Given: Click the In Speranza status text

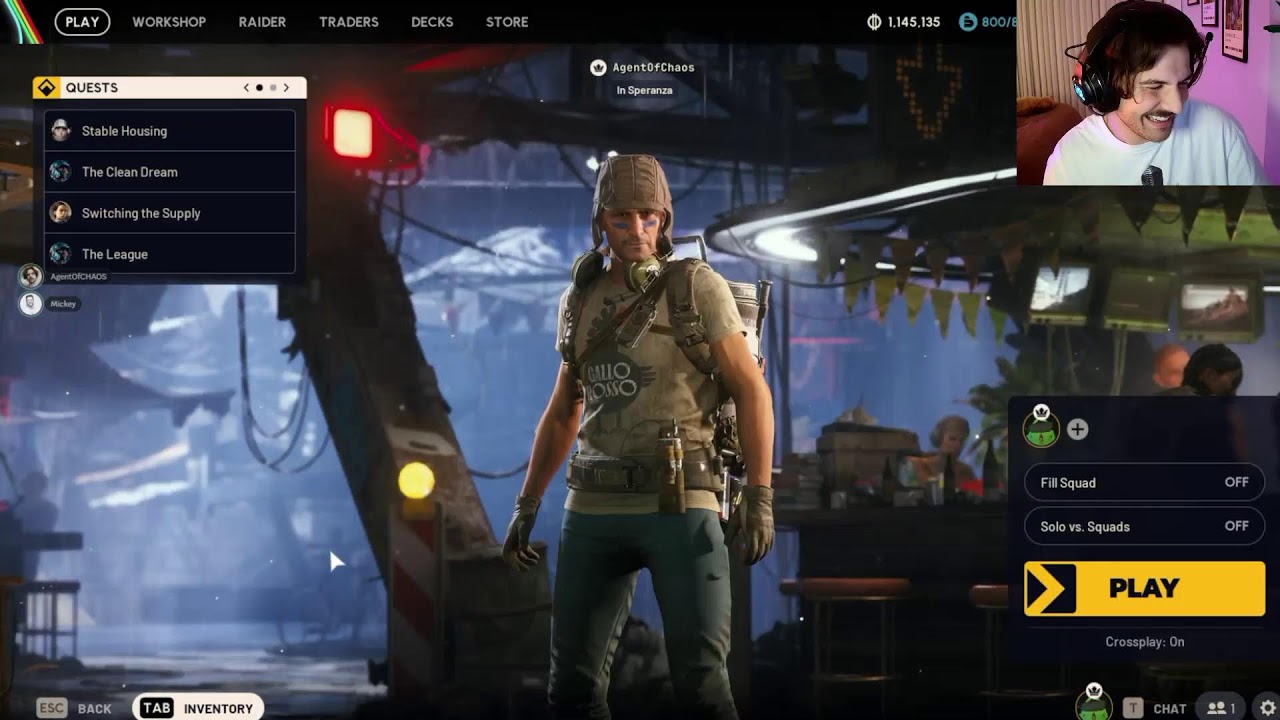Looking at the screenshot, I should coord(644,90).
